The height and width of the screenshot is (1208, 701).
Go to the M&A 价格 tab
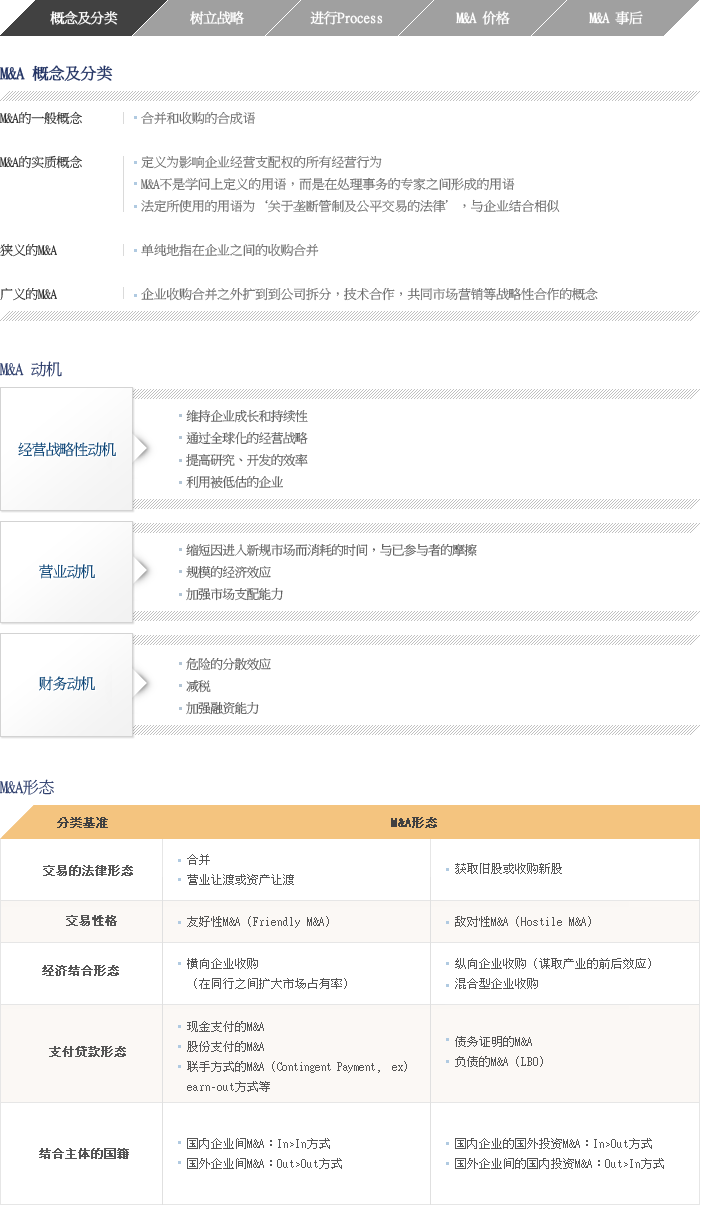point(482,18)
